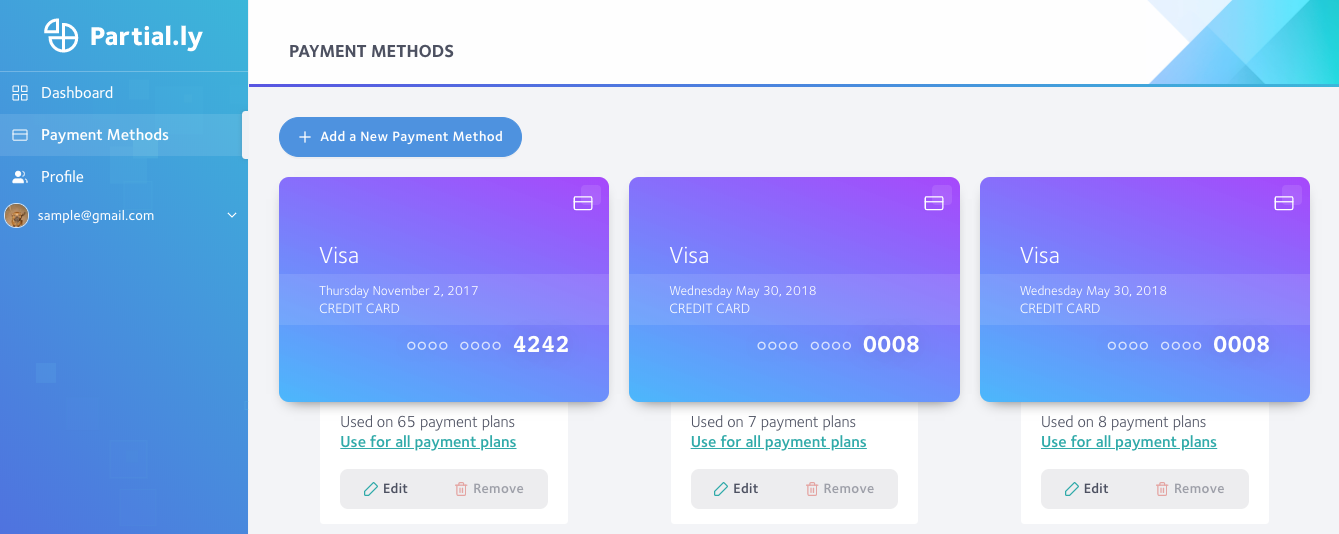1339x534 pixels.
Task: Click the Partial.ly logo icon
Action: pyautogui.click(x=61, y=36)
